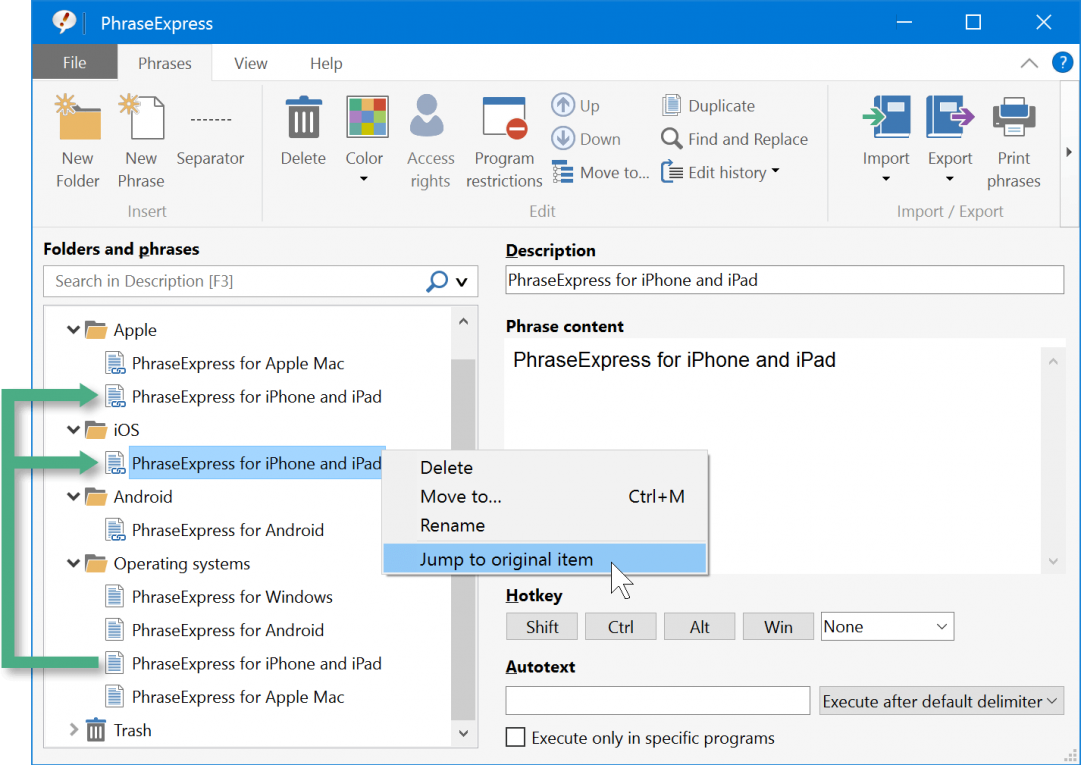Select PhraseExpress for Apple Mac under Apple
The image size is (1081, 765).
tap(237, 363)
